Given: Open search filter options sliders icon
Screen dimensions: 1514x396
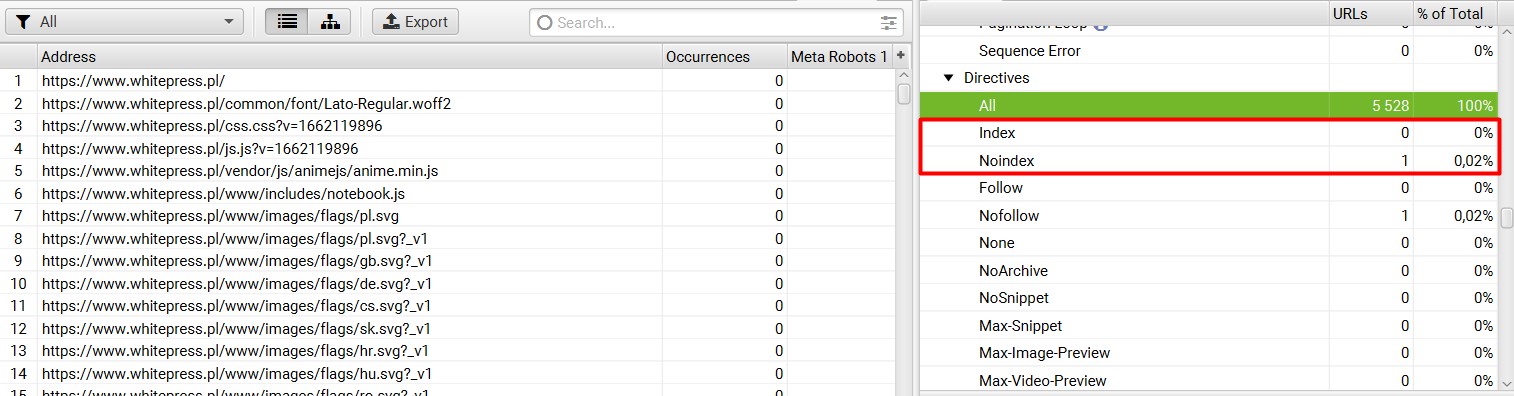Looking at the screenshot, I should [x=888, y=22].
